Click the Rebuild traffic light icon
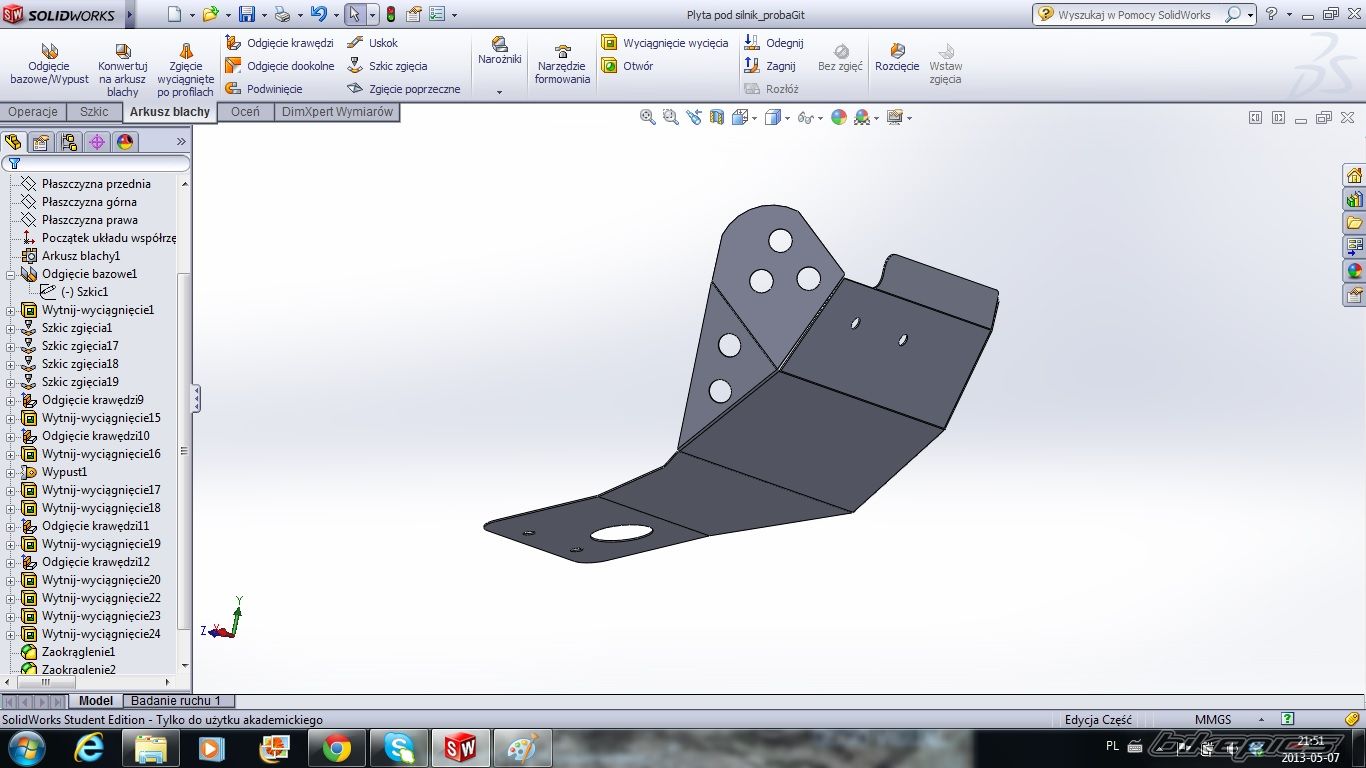This screenshot has width=1366, height=768. point(390,14)
